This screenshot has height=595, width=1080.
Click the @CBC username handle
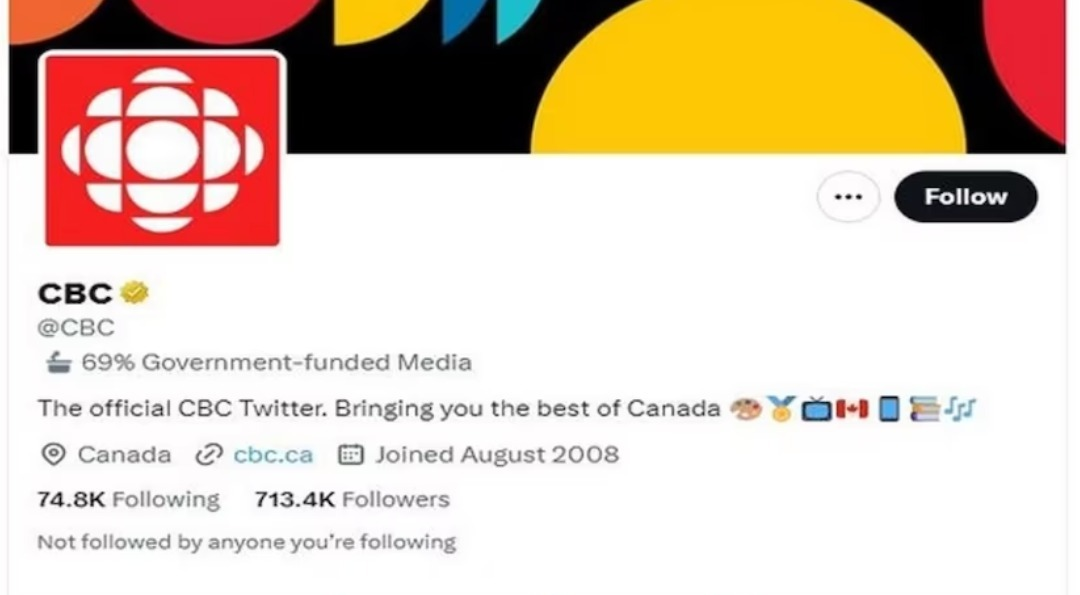(x=75, y=327)
